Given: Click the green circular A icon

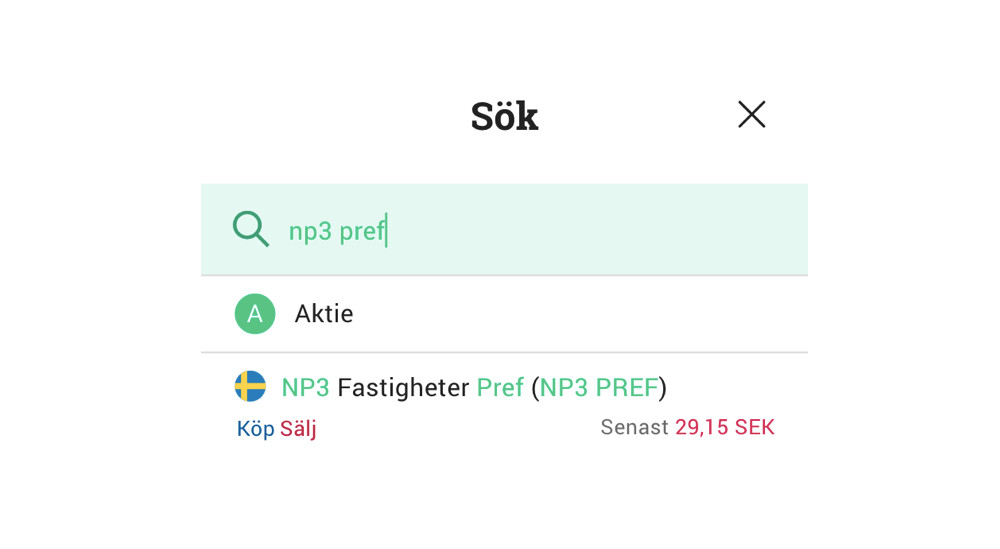Looking at the screenshot, I should [x=255, y=314].
